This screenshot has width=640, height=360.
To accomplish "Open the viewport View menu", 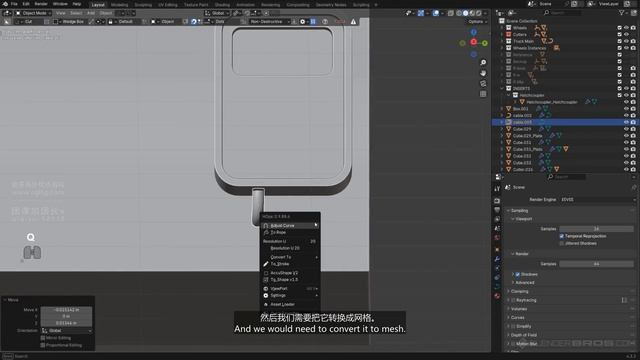I will click(61, 13).
